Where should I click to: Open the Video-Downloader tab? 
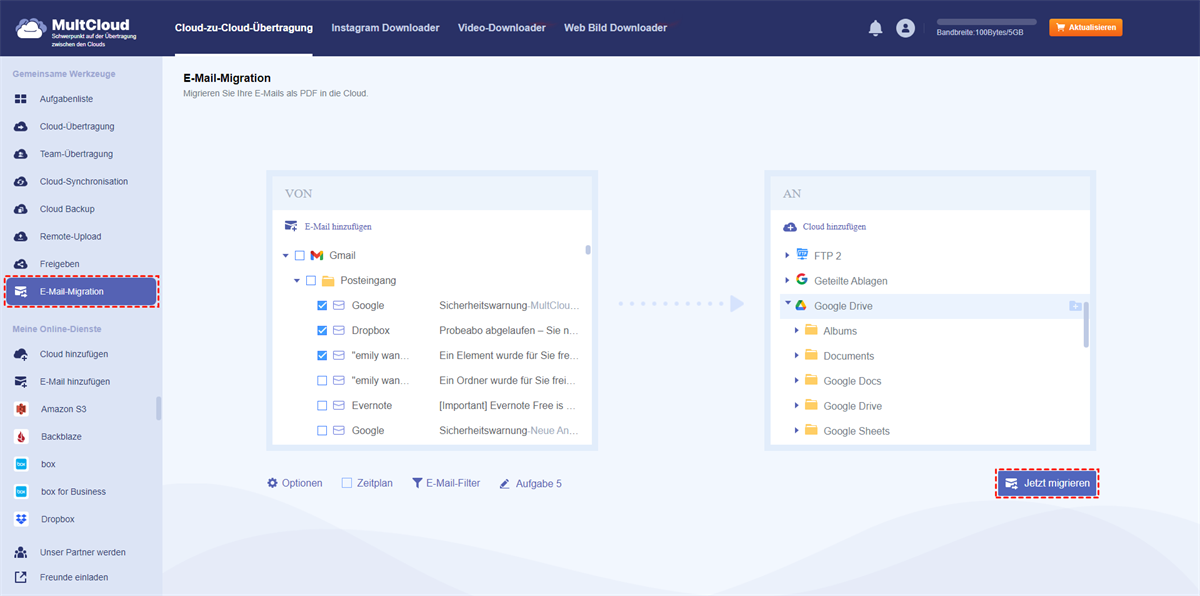point(502,28)
